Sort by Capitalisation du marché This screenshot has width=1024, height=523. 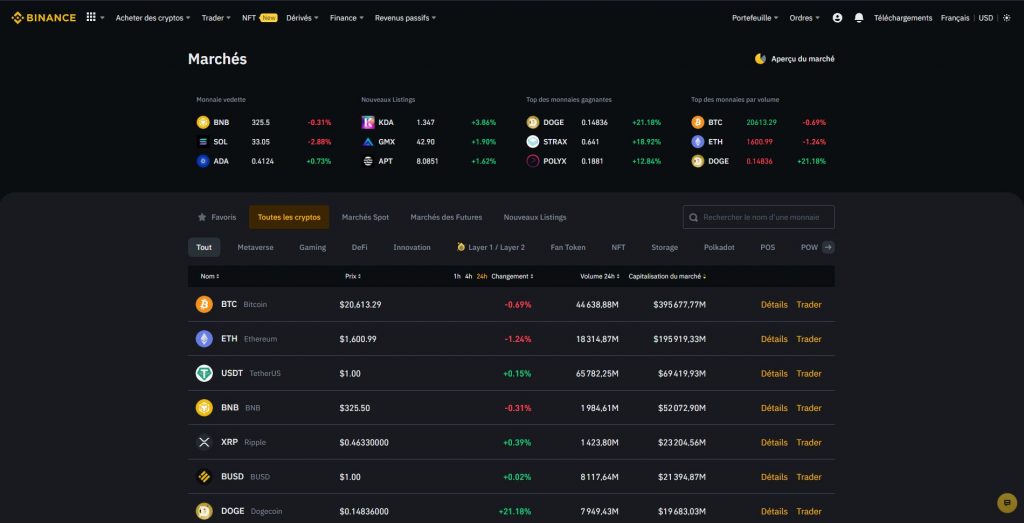pyautogui.click(x=667, y=276)
